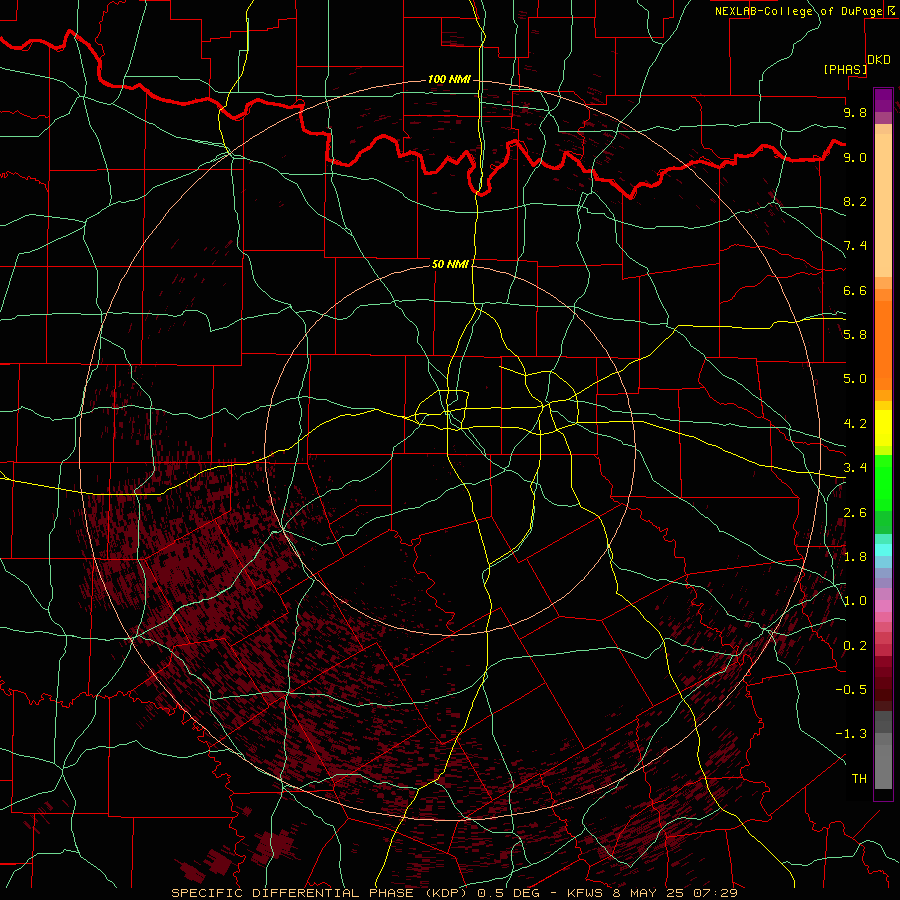Pick the bright green band of the color scale
Viewport: 900px width, 900px height.
(883, 483)
